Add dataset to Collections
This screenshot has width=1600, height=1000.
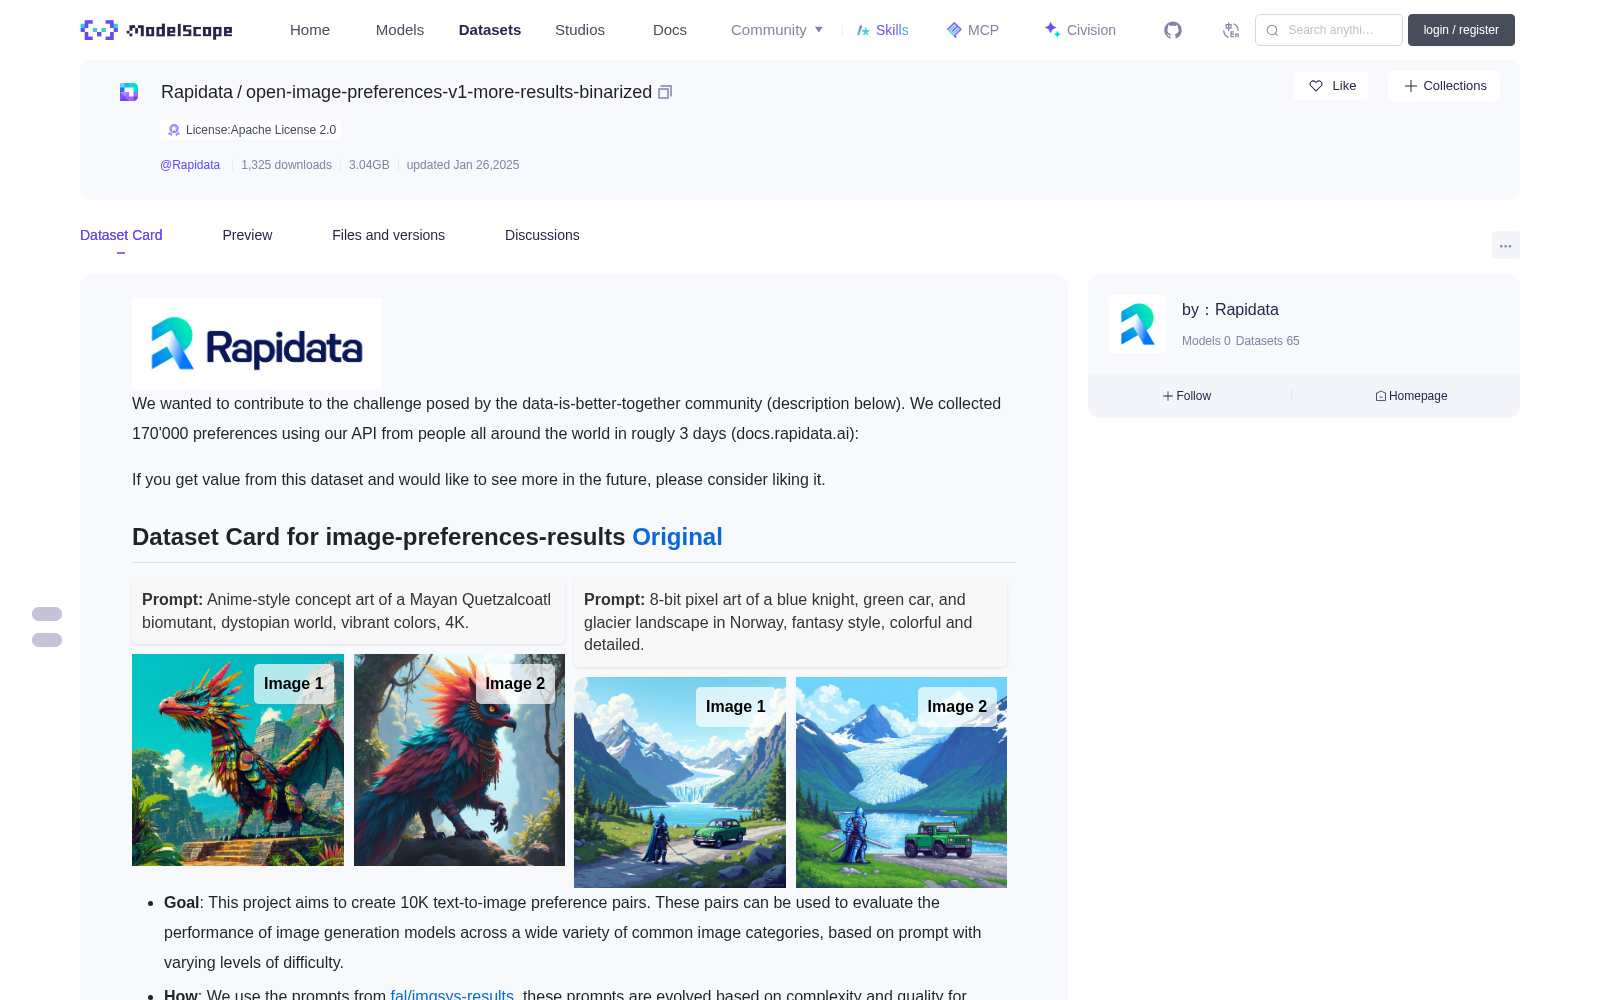pyautogui.click(x=1444, y=86)
